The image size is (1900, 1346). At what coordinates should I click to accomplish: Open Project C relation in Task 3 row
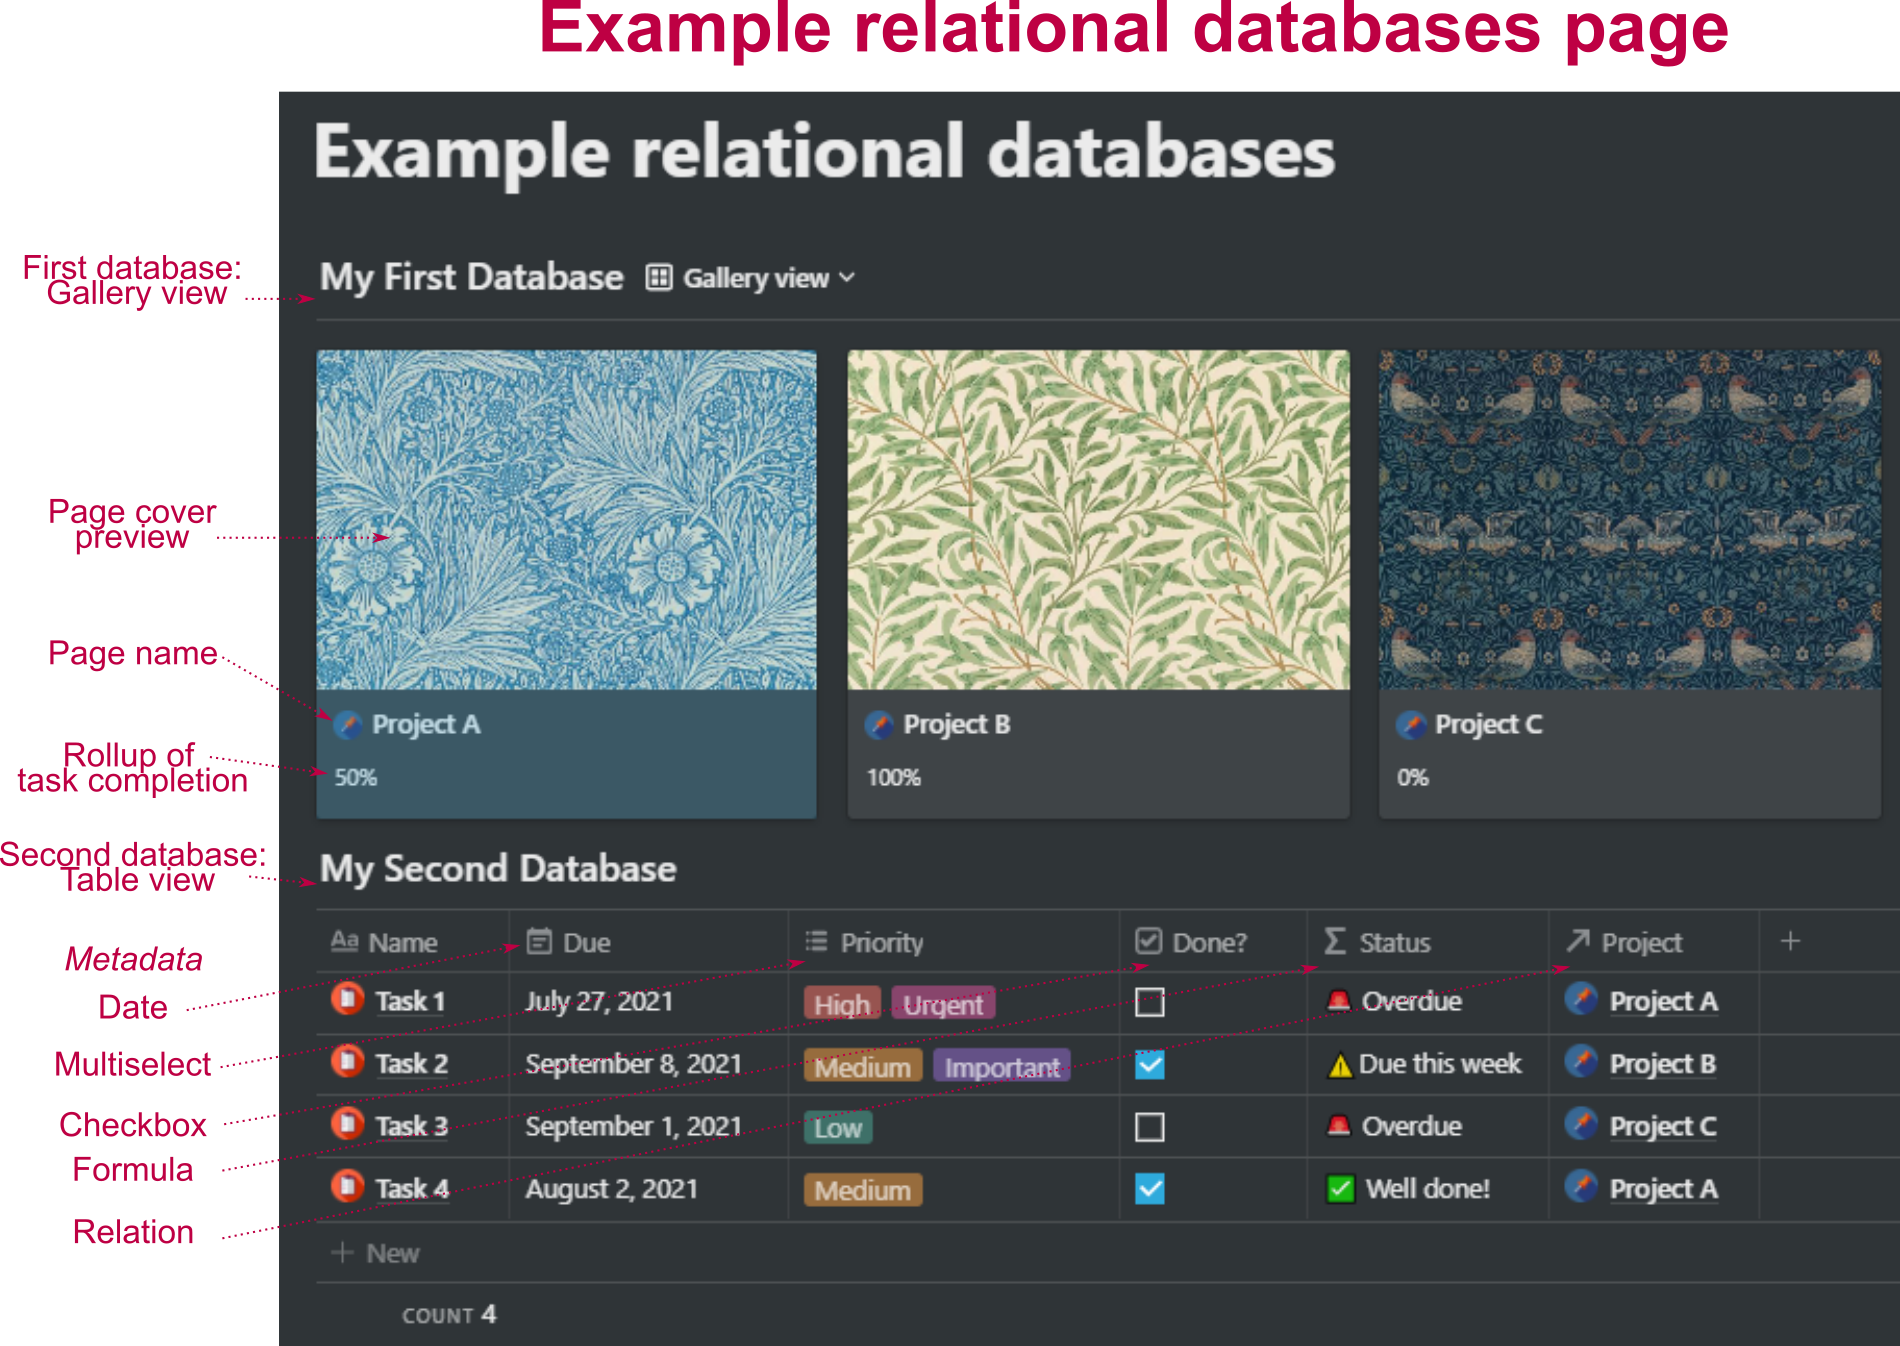click(1641, 1126)
